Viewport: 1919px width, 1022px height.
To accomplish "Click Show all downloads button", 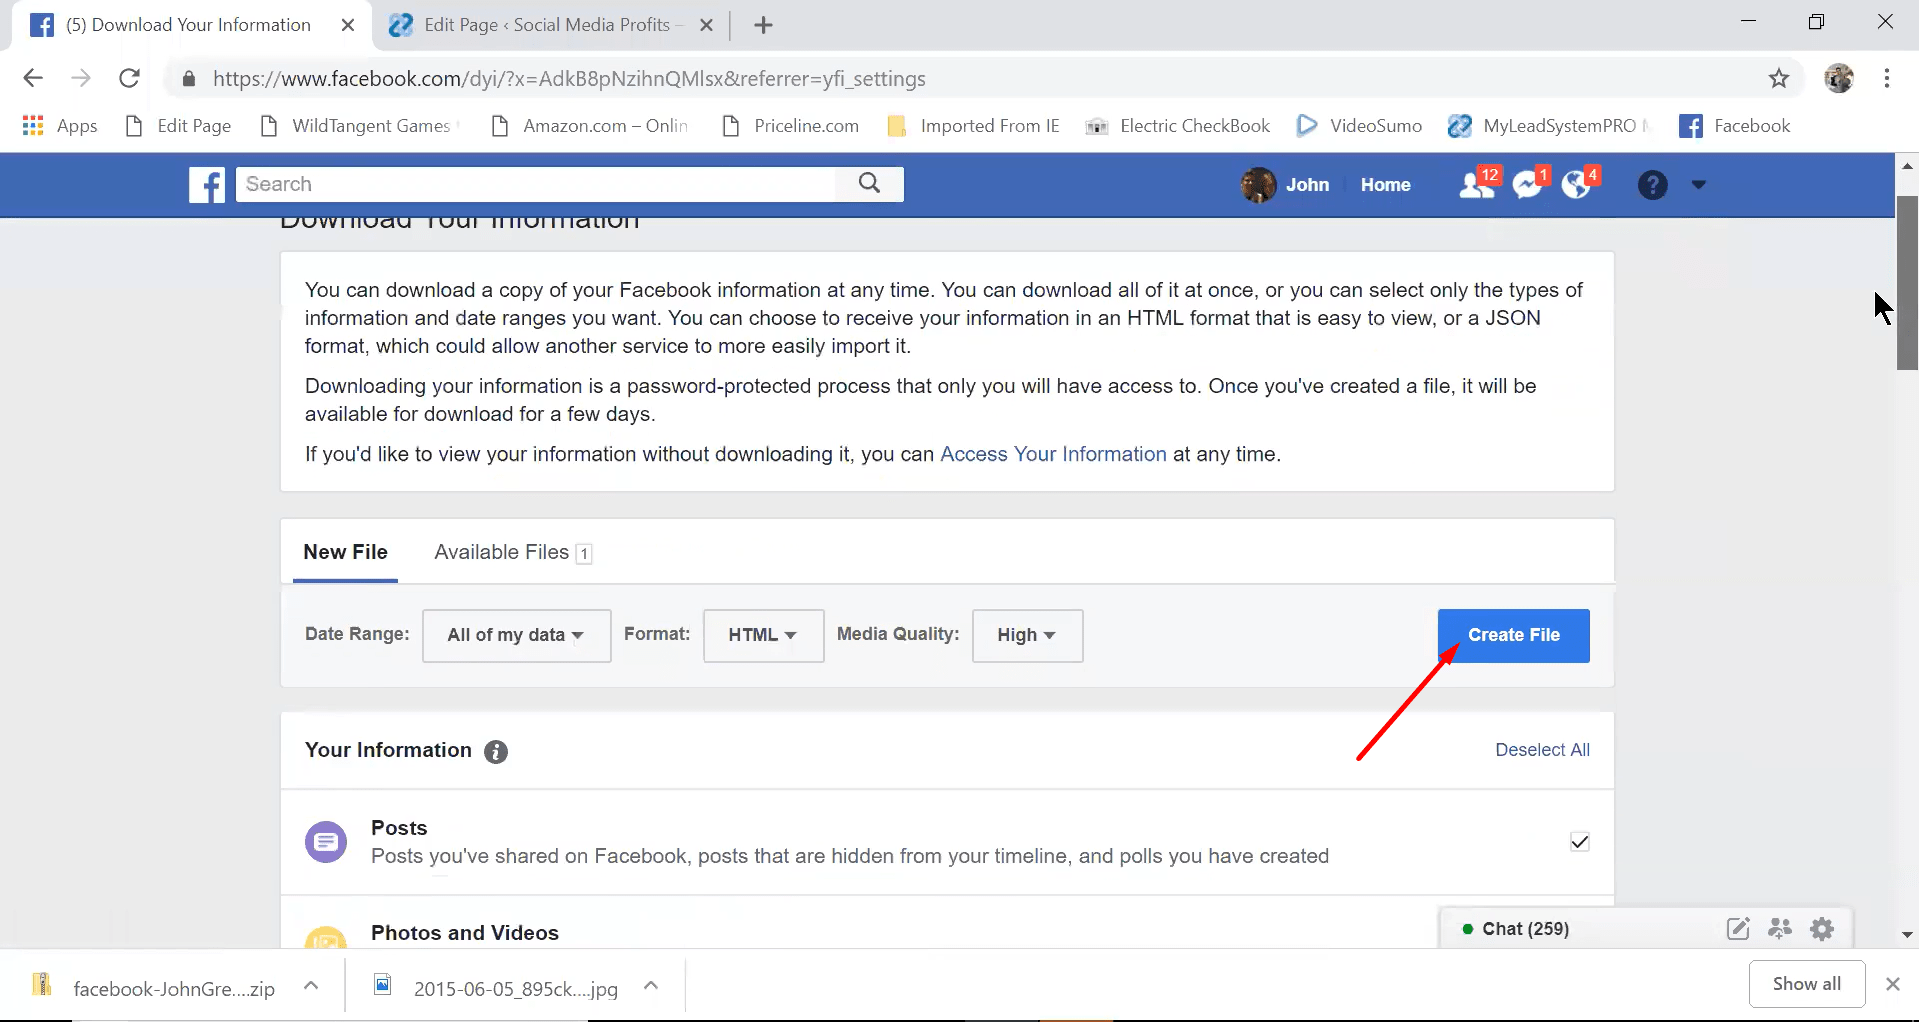I will [x=1806, y=984].
